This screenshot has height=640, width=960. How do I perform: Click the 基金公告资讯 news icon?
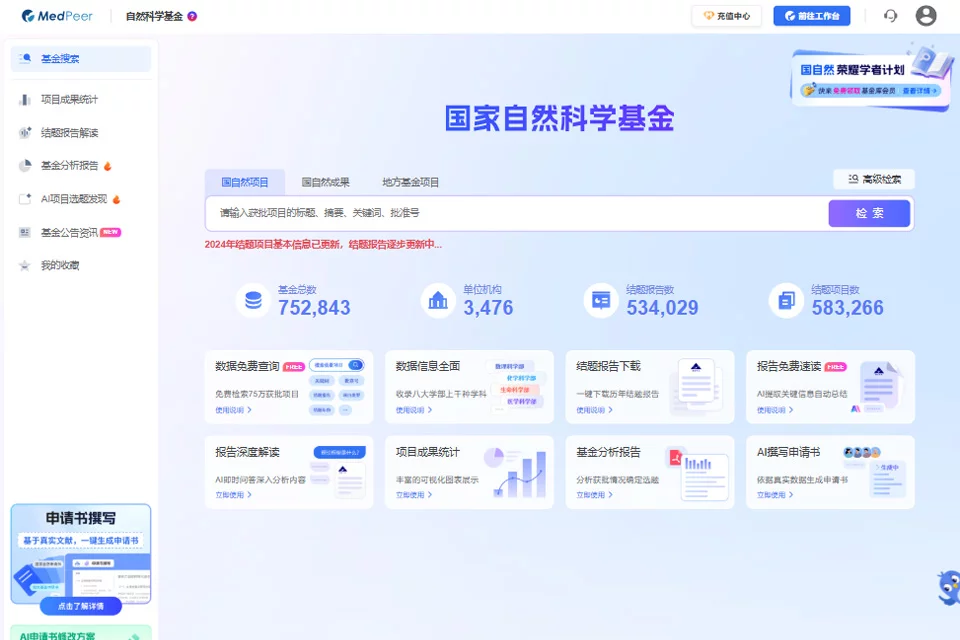[x=24, y=233]
